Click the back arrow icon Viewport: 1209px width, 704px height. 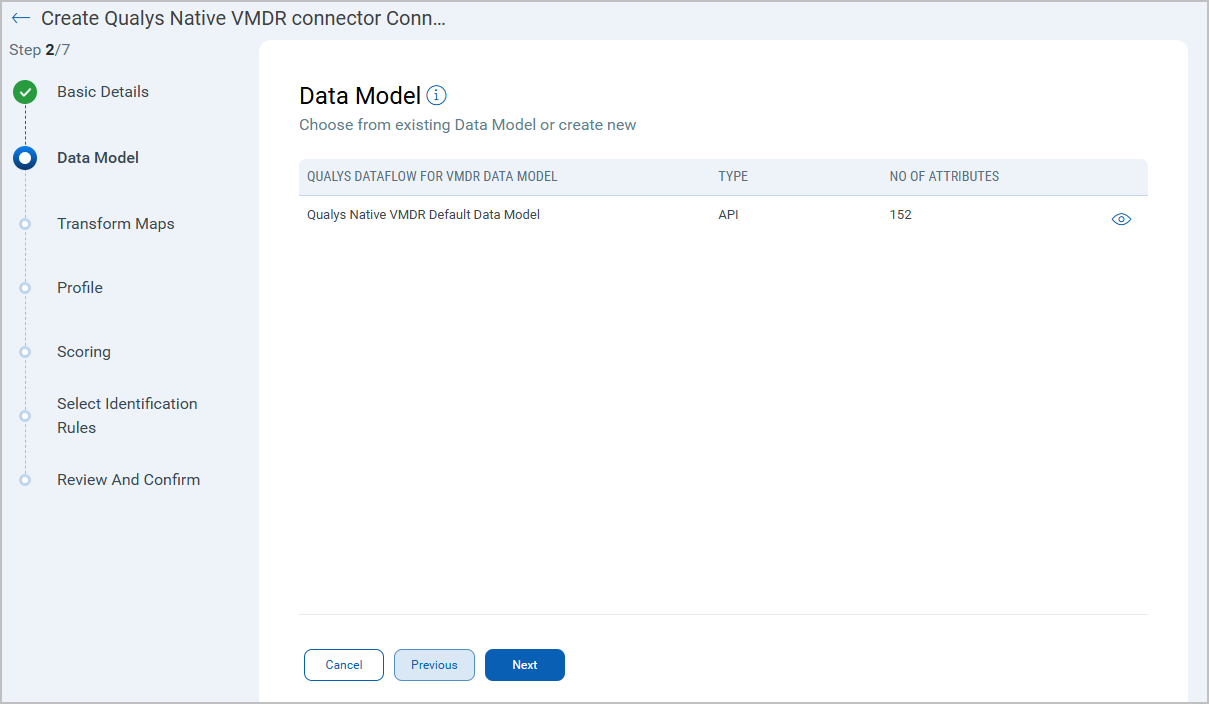(20, 18)
